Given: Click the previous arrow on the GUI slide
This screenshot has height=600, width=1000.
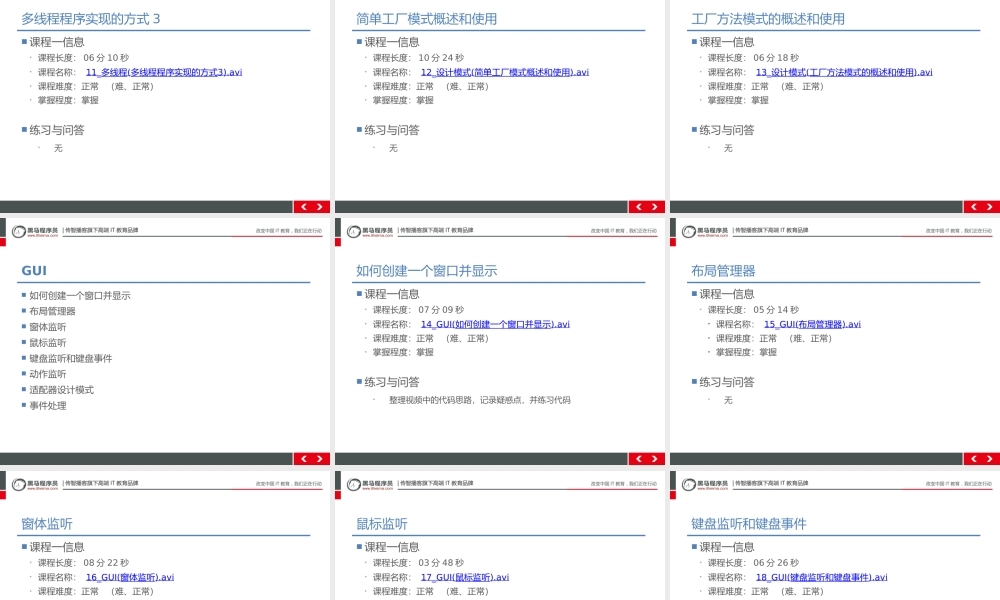Looking at the screenshot, I should click(303, 459).
